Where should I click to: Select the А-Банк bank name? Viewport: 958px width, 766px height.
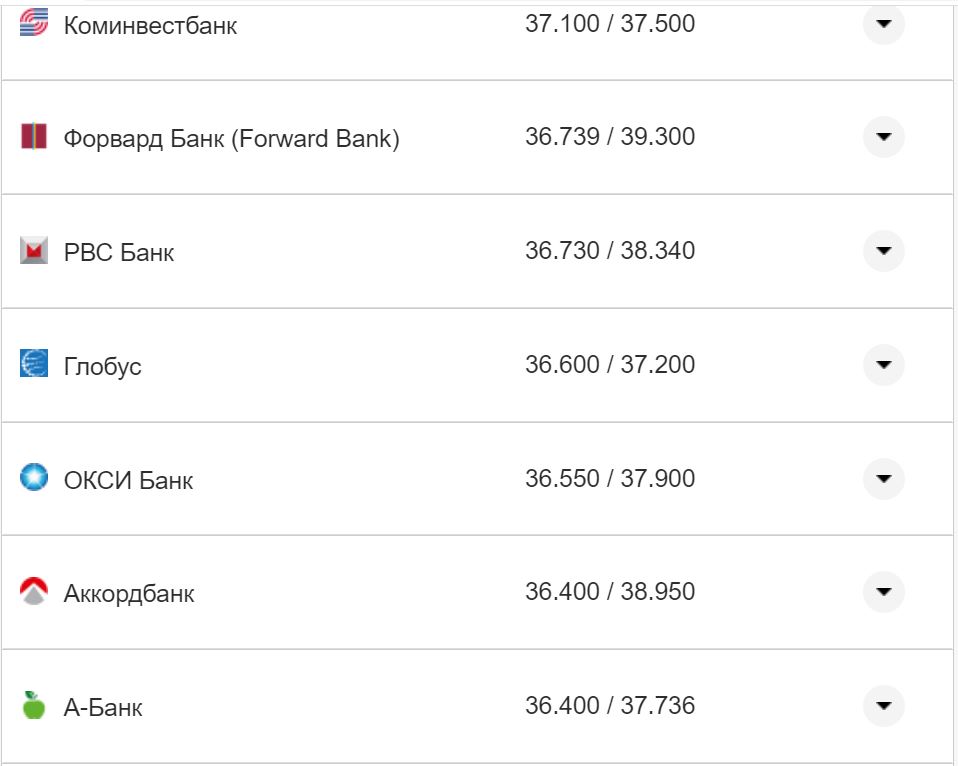103,708
